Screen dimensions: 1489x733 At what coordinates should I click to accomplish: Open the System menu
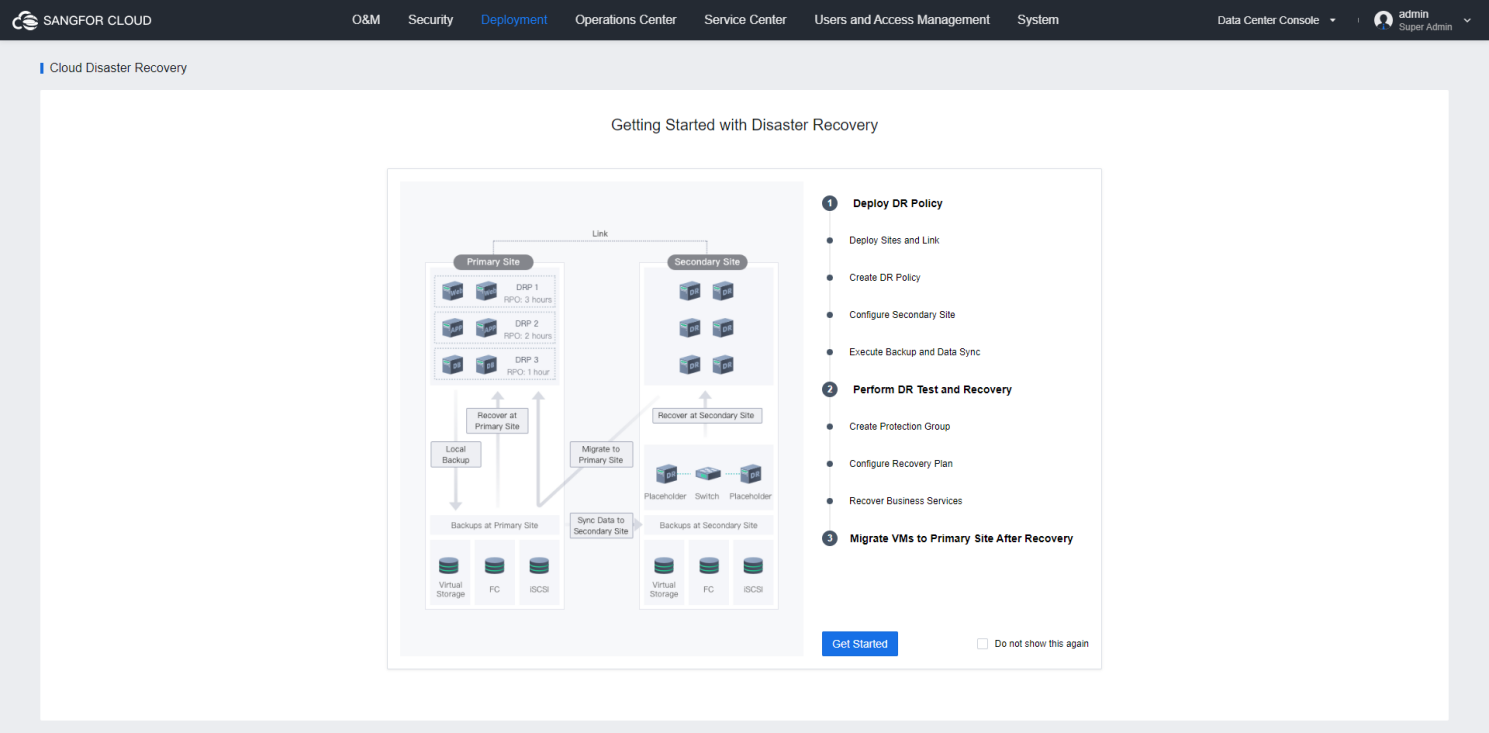(x=1038, y=20)
